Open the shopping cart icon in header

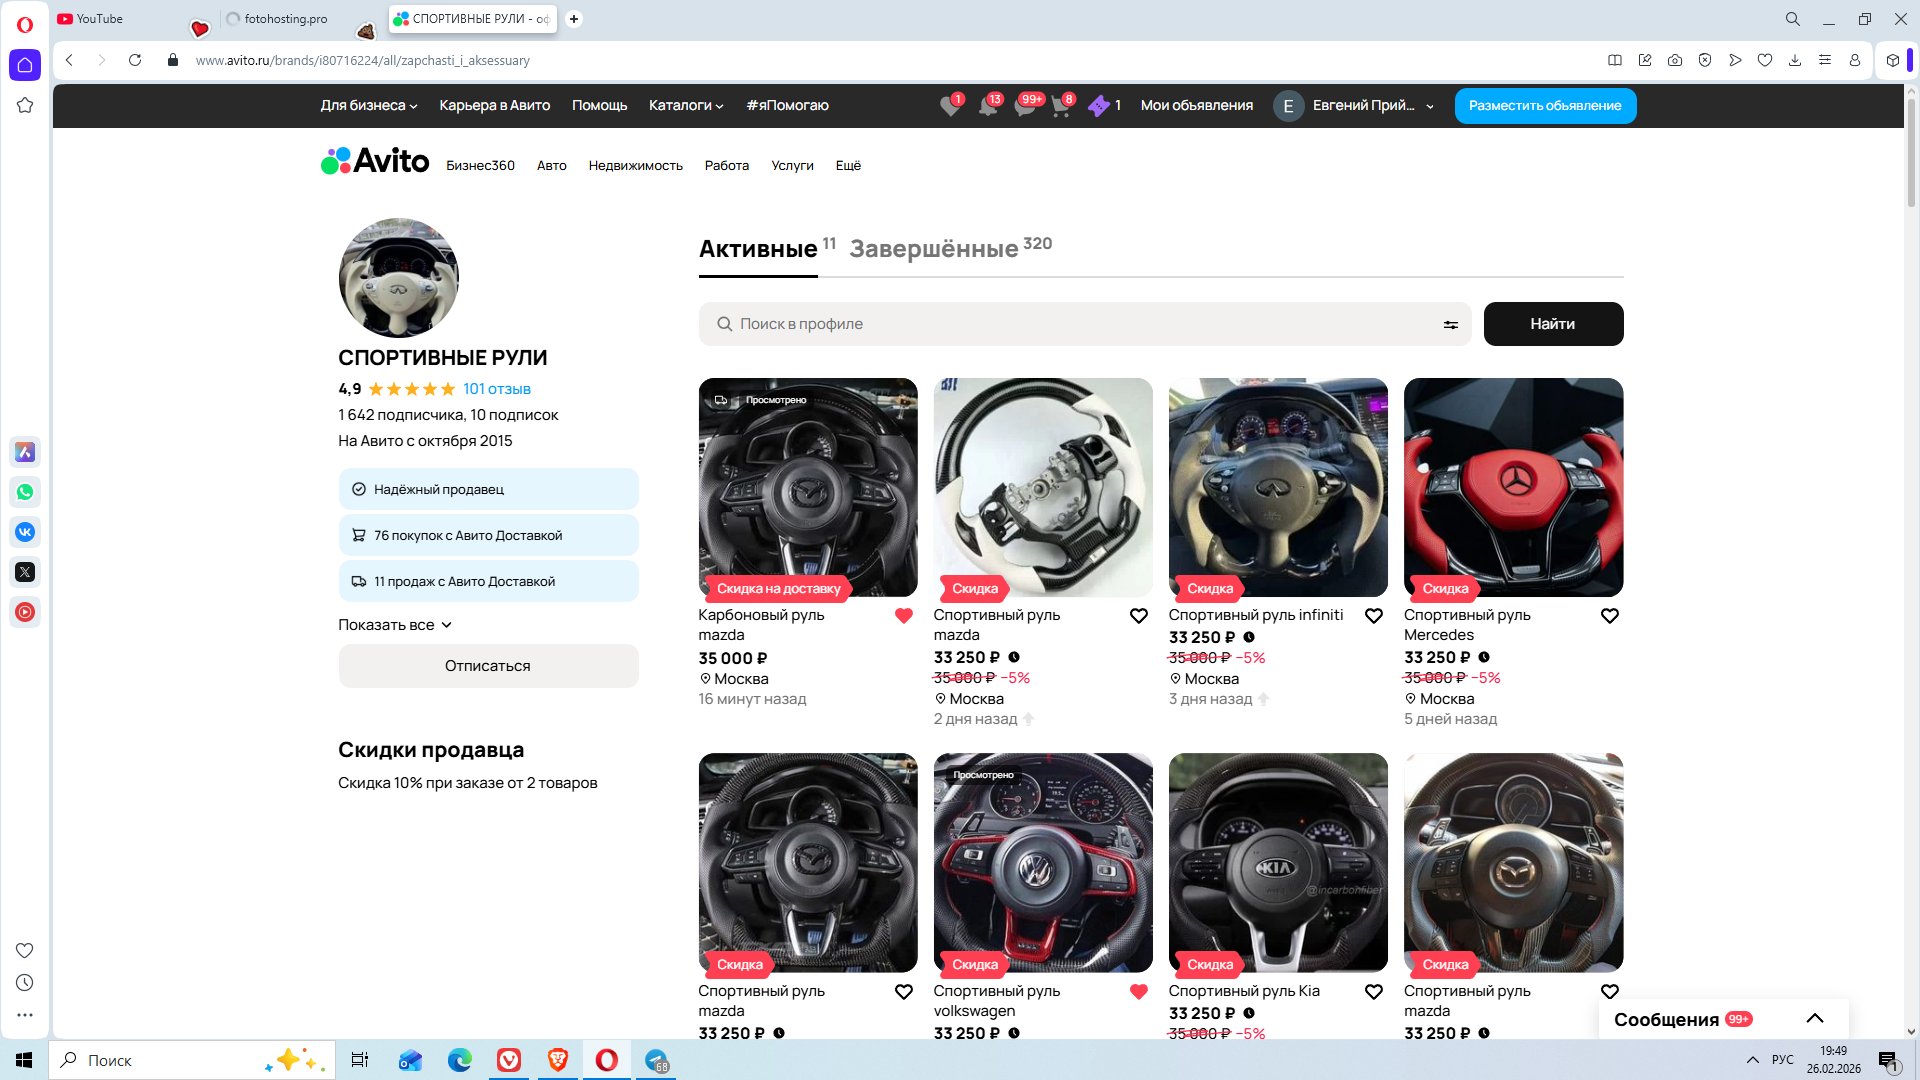click(x=1060, y=106)
